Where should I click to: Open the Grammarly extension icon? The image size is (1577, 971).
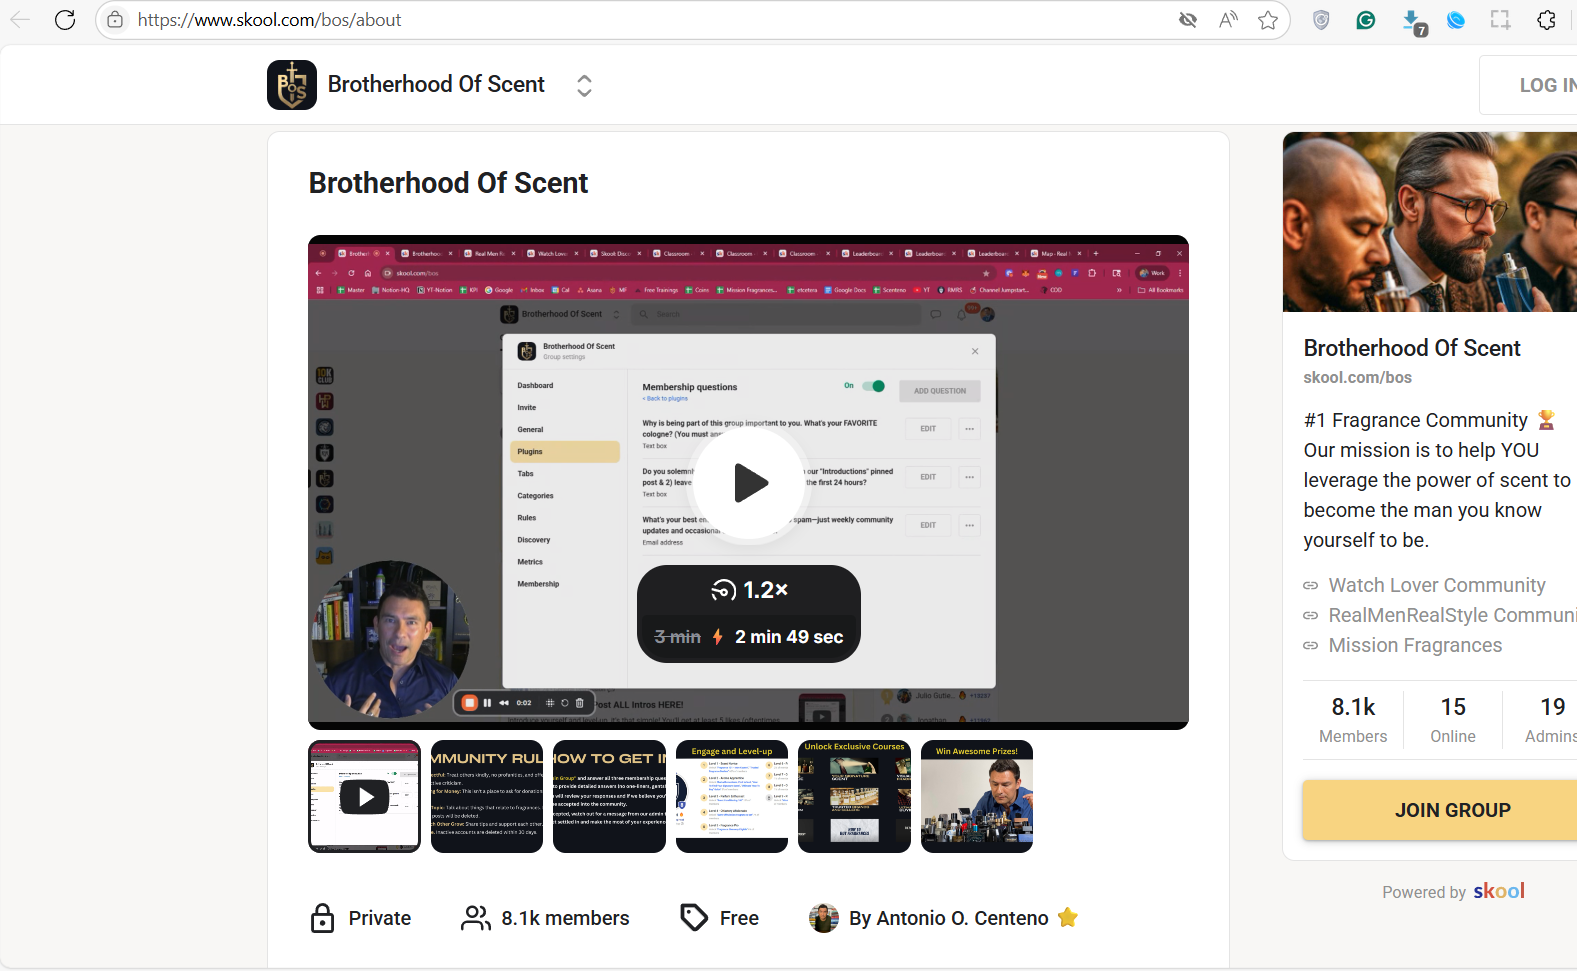[1366, 20]
